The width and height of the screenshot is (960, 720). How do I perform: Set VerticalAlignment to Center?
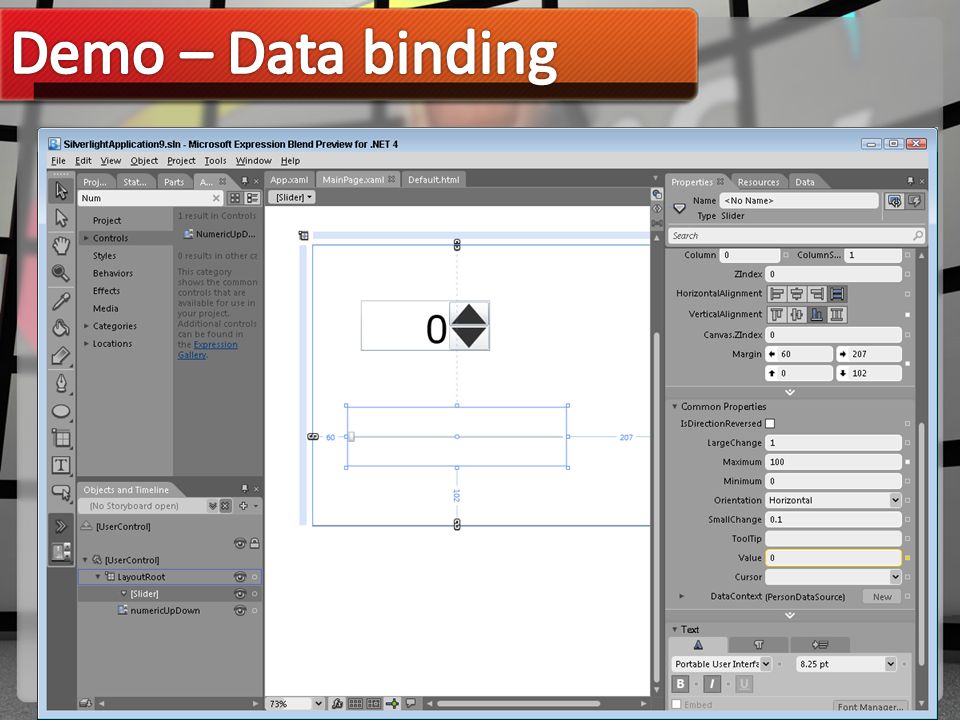click(x=797, y=315)
